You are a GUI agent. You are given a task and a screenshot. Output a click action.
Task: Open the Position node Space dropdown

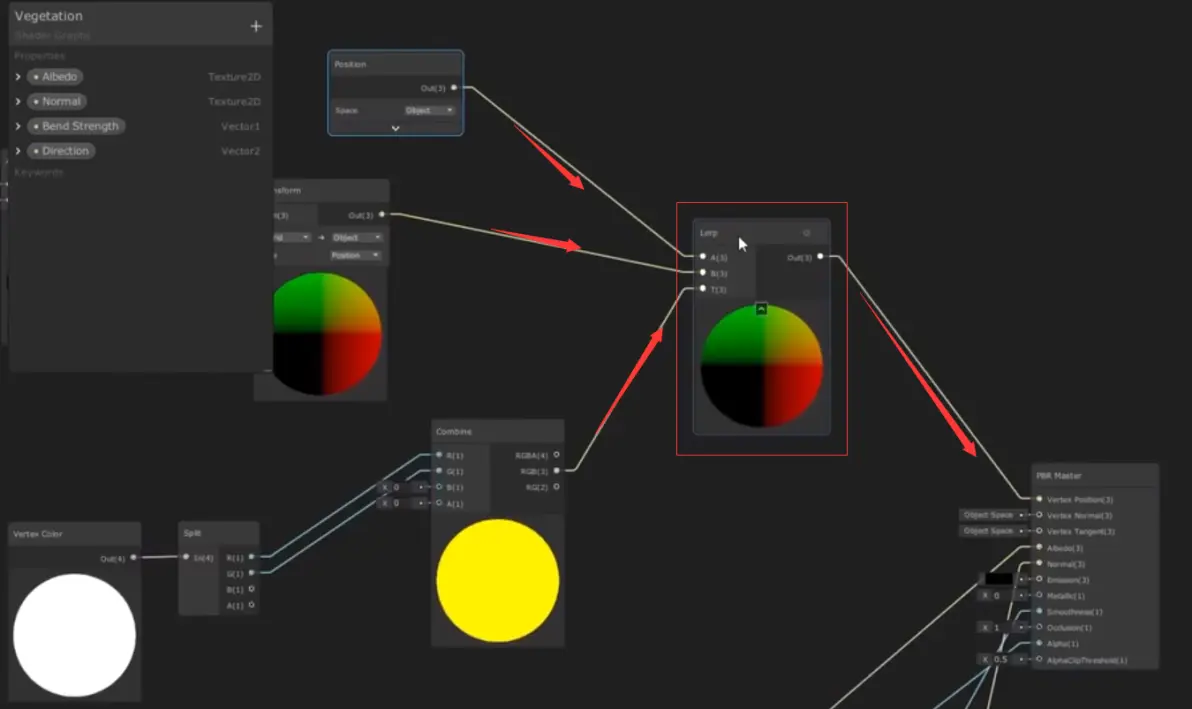[x=430, y=110]
